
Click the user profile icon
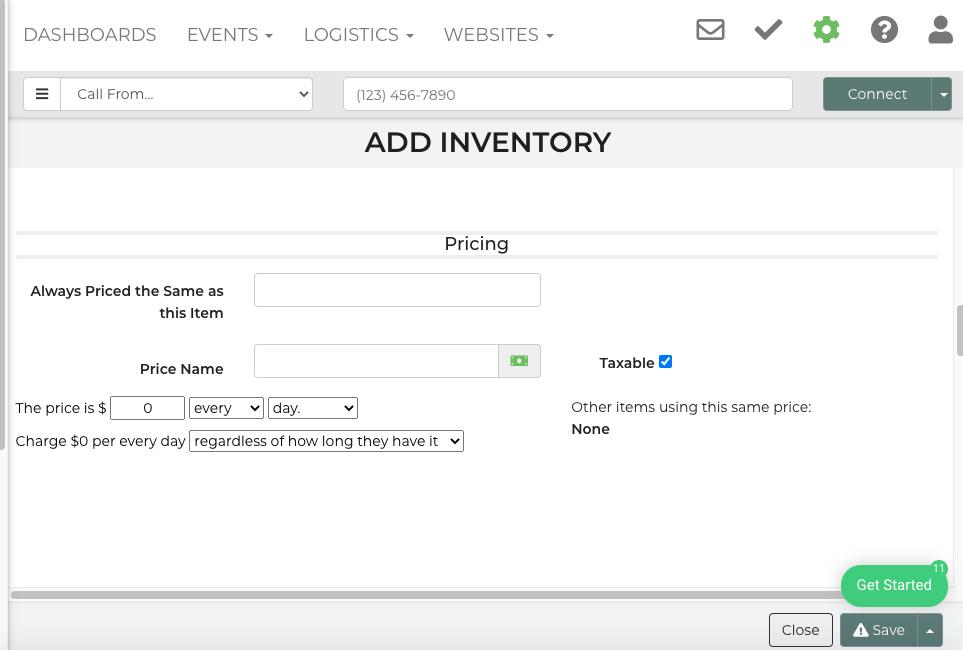tap(940, 30)
